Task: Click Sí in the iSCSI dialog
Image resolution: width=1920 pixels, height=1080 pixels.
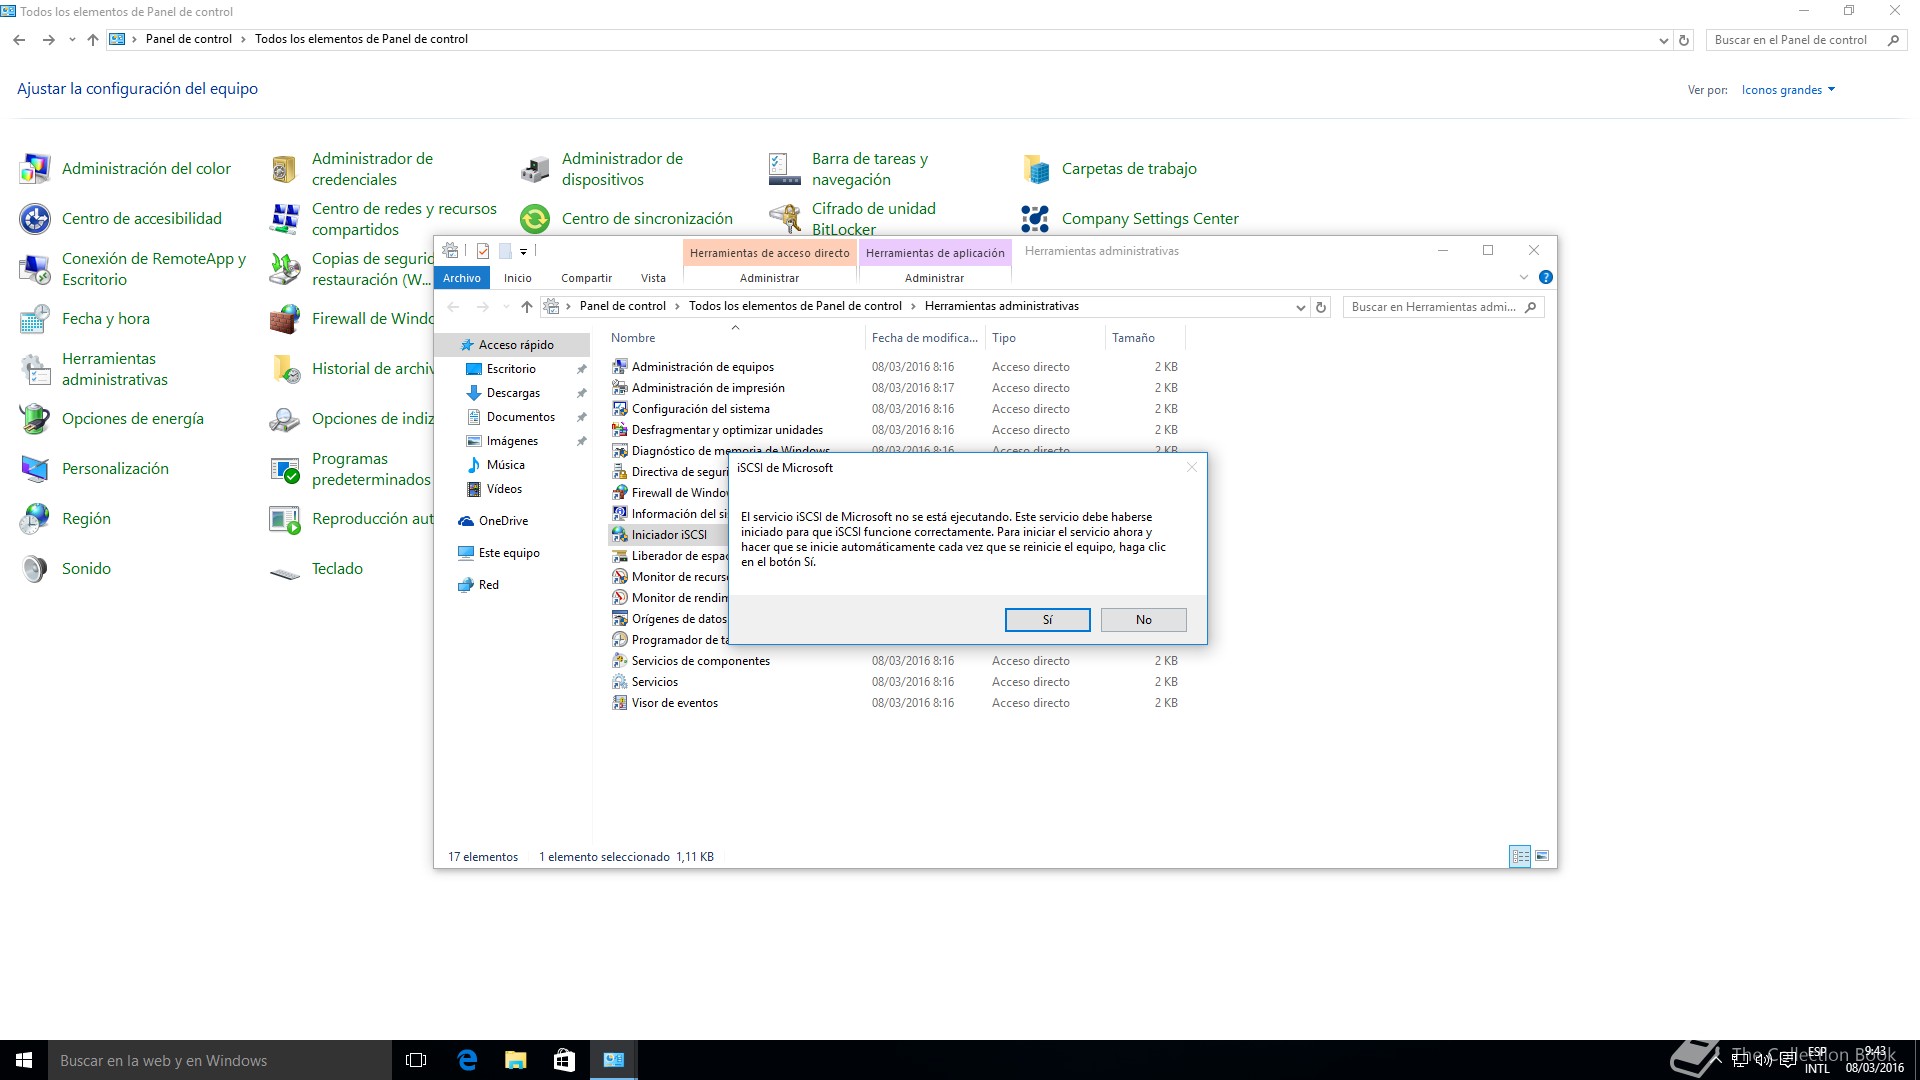Action: coord(1047,620)
